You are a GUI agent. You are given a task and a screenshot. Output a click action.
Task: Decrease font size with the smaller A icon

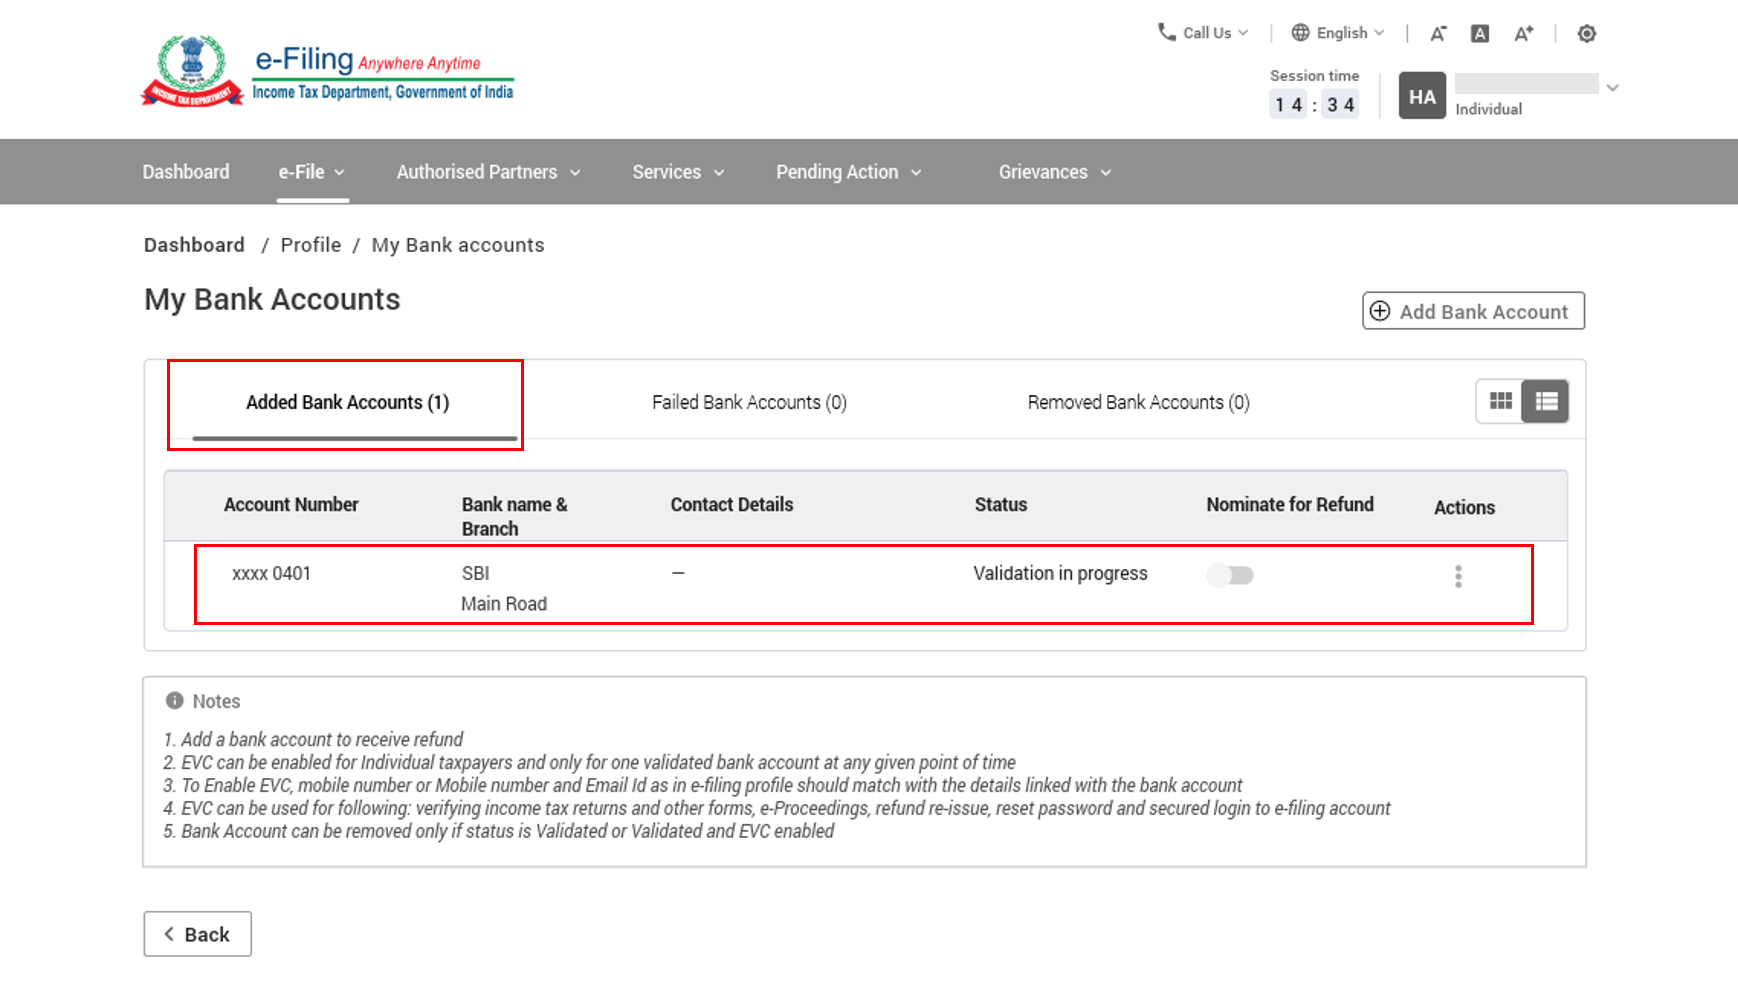pyautogui.click(x=1438, y=34)
